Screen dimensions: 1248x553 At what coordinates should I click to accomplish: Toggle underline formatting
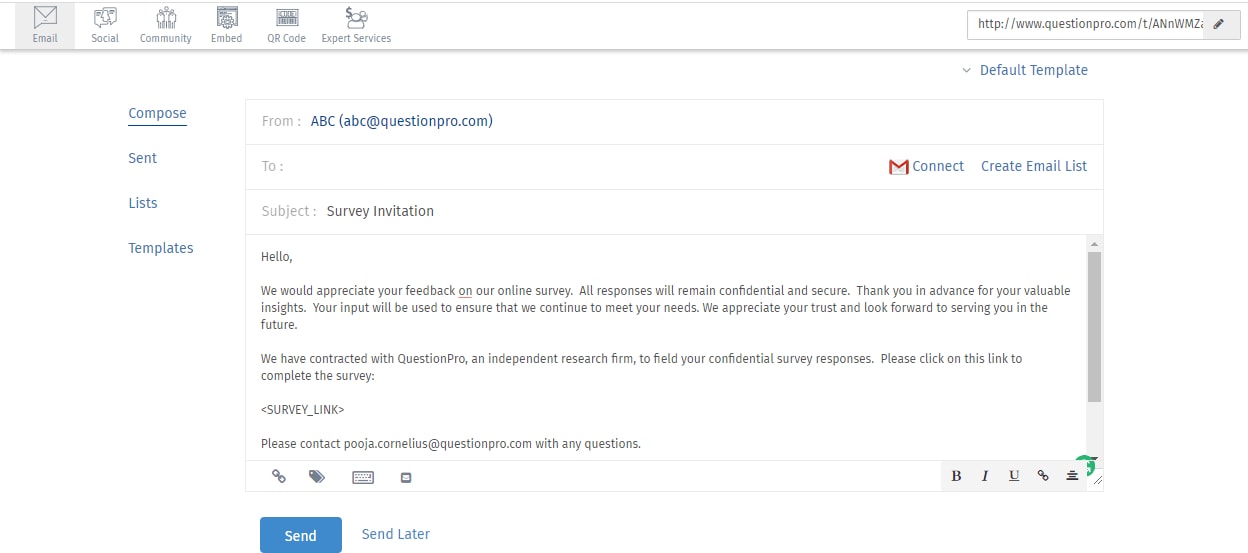[1014, 476]
